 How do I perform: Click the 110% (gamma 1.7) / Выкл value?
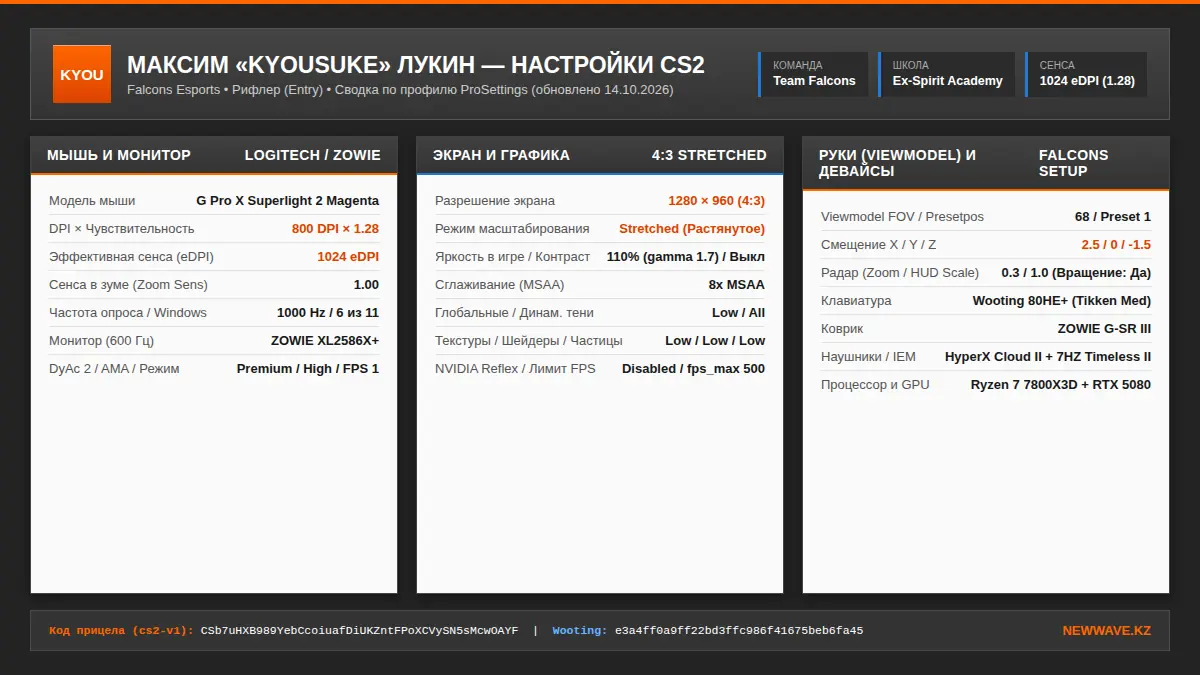click(x=686, y=256)
